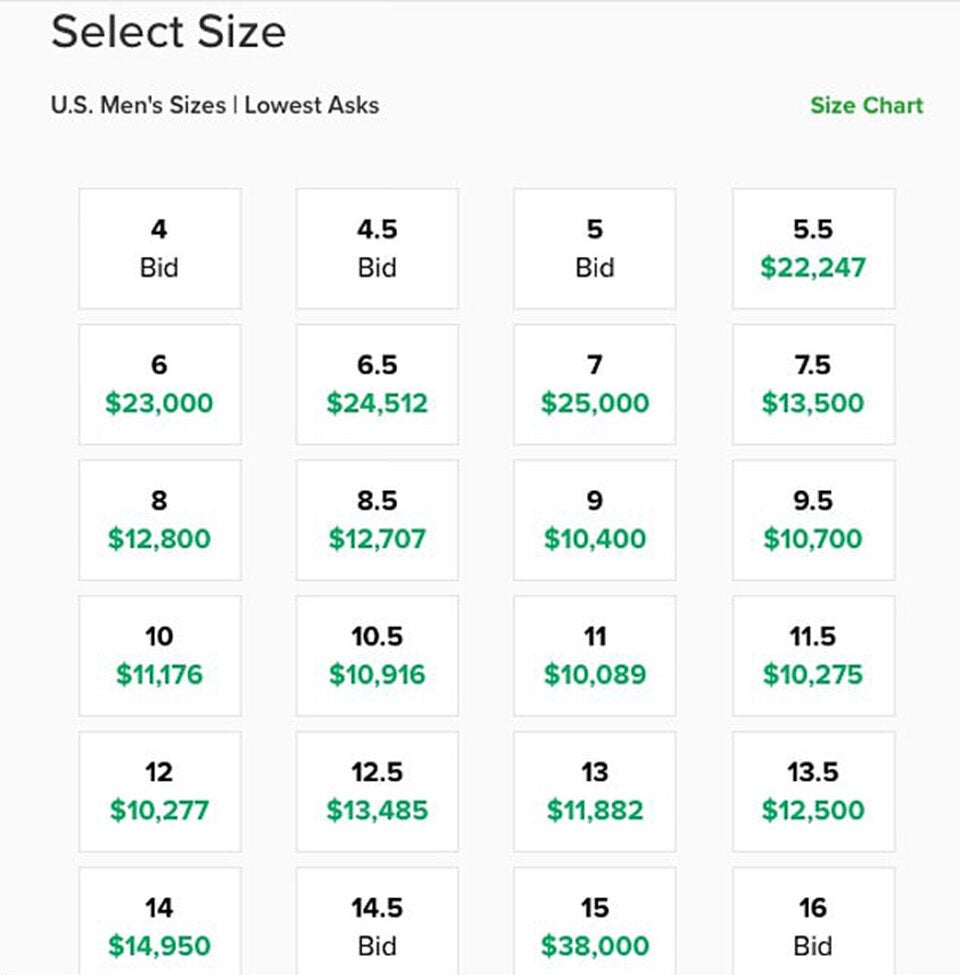Select size 4 Bid option
Image resolution: width=960 pixels, height=975 pixels.
pos(159,248)
